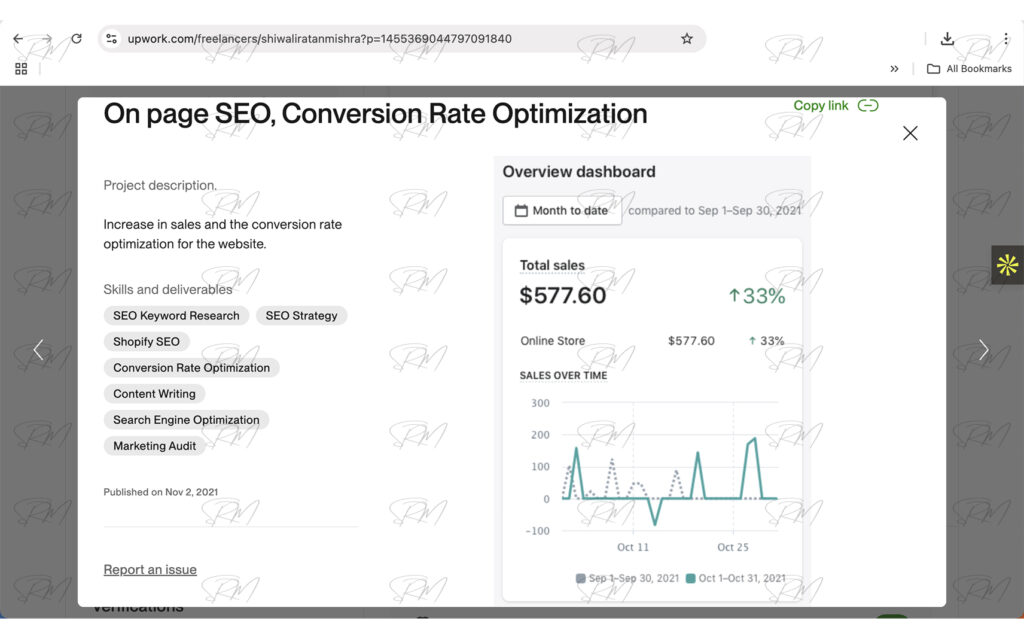This screenshot has height=639, width=1024.
Task: Click Report an issue link
Action: click(x=150, y=570)
